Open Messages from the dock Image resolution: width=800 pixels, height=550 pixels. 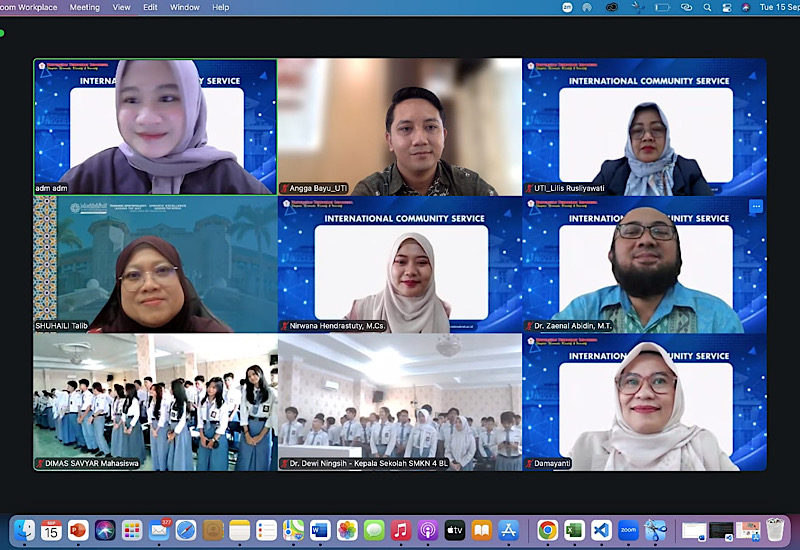tap(374, 531)
